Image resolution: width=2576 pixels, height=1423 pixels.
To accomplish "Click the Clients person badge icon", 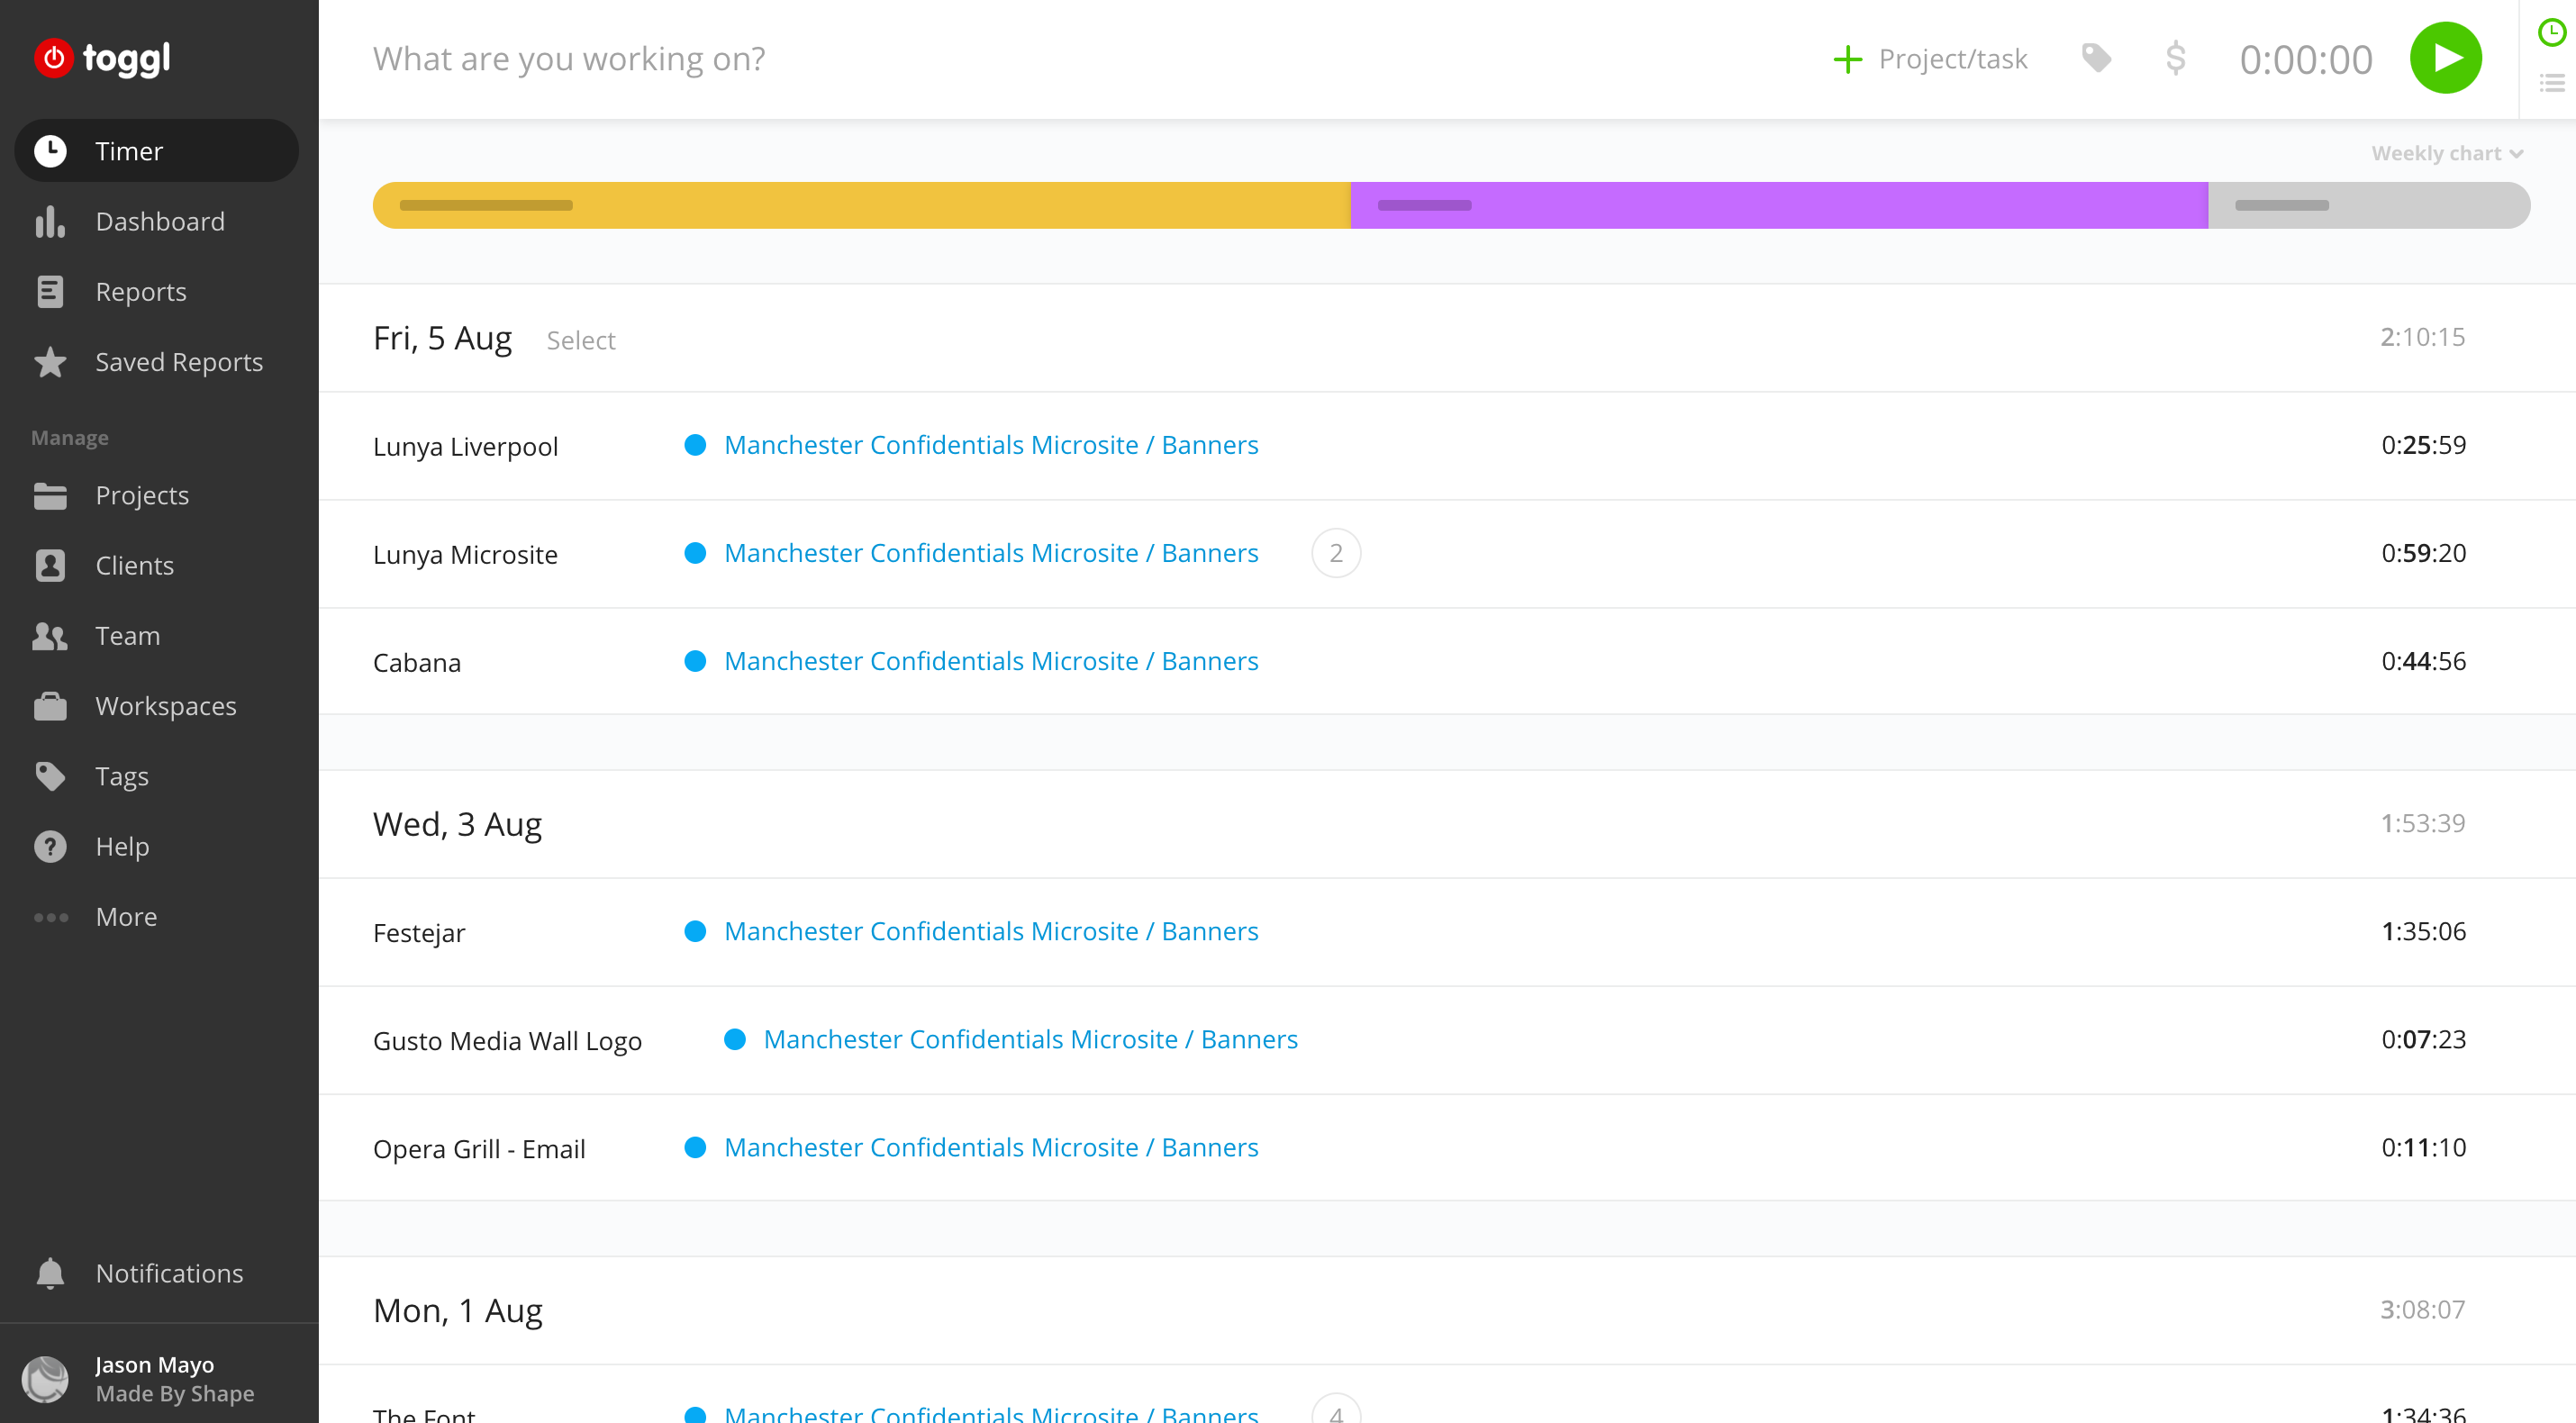I will [x=50, y=566].
